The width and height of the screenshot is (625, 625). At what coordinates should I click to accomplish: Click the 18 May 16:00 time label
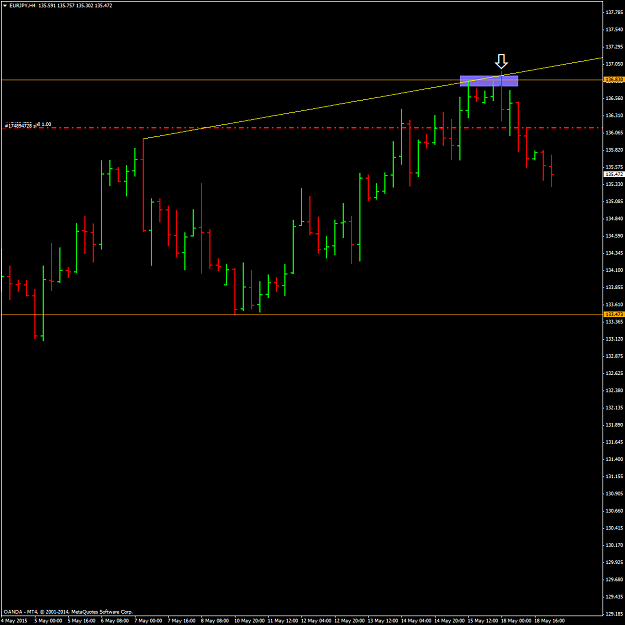coord(550,621)
